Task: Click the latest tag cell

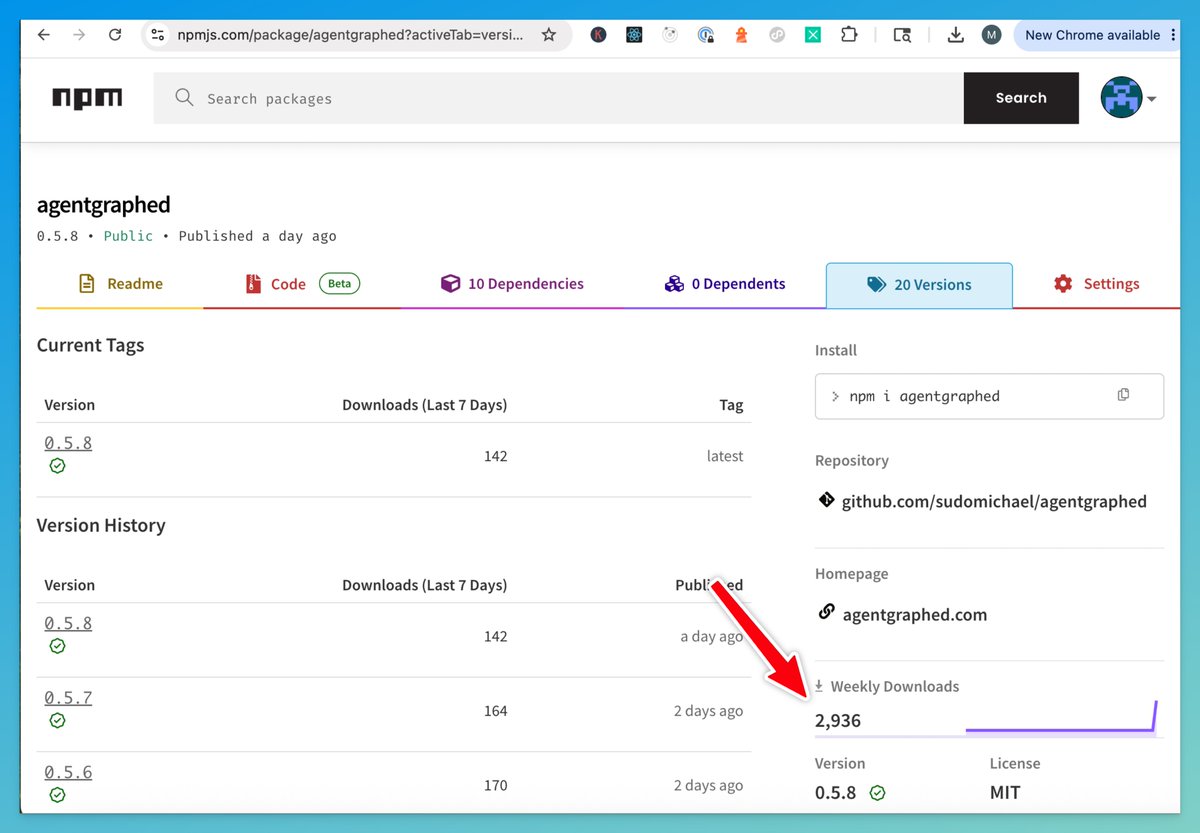Action: pyautogui.click(x=725, y=456)
